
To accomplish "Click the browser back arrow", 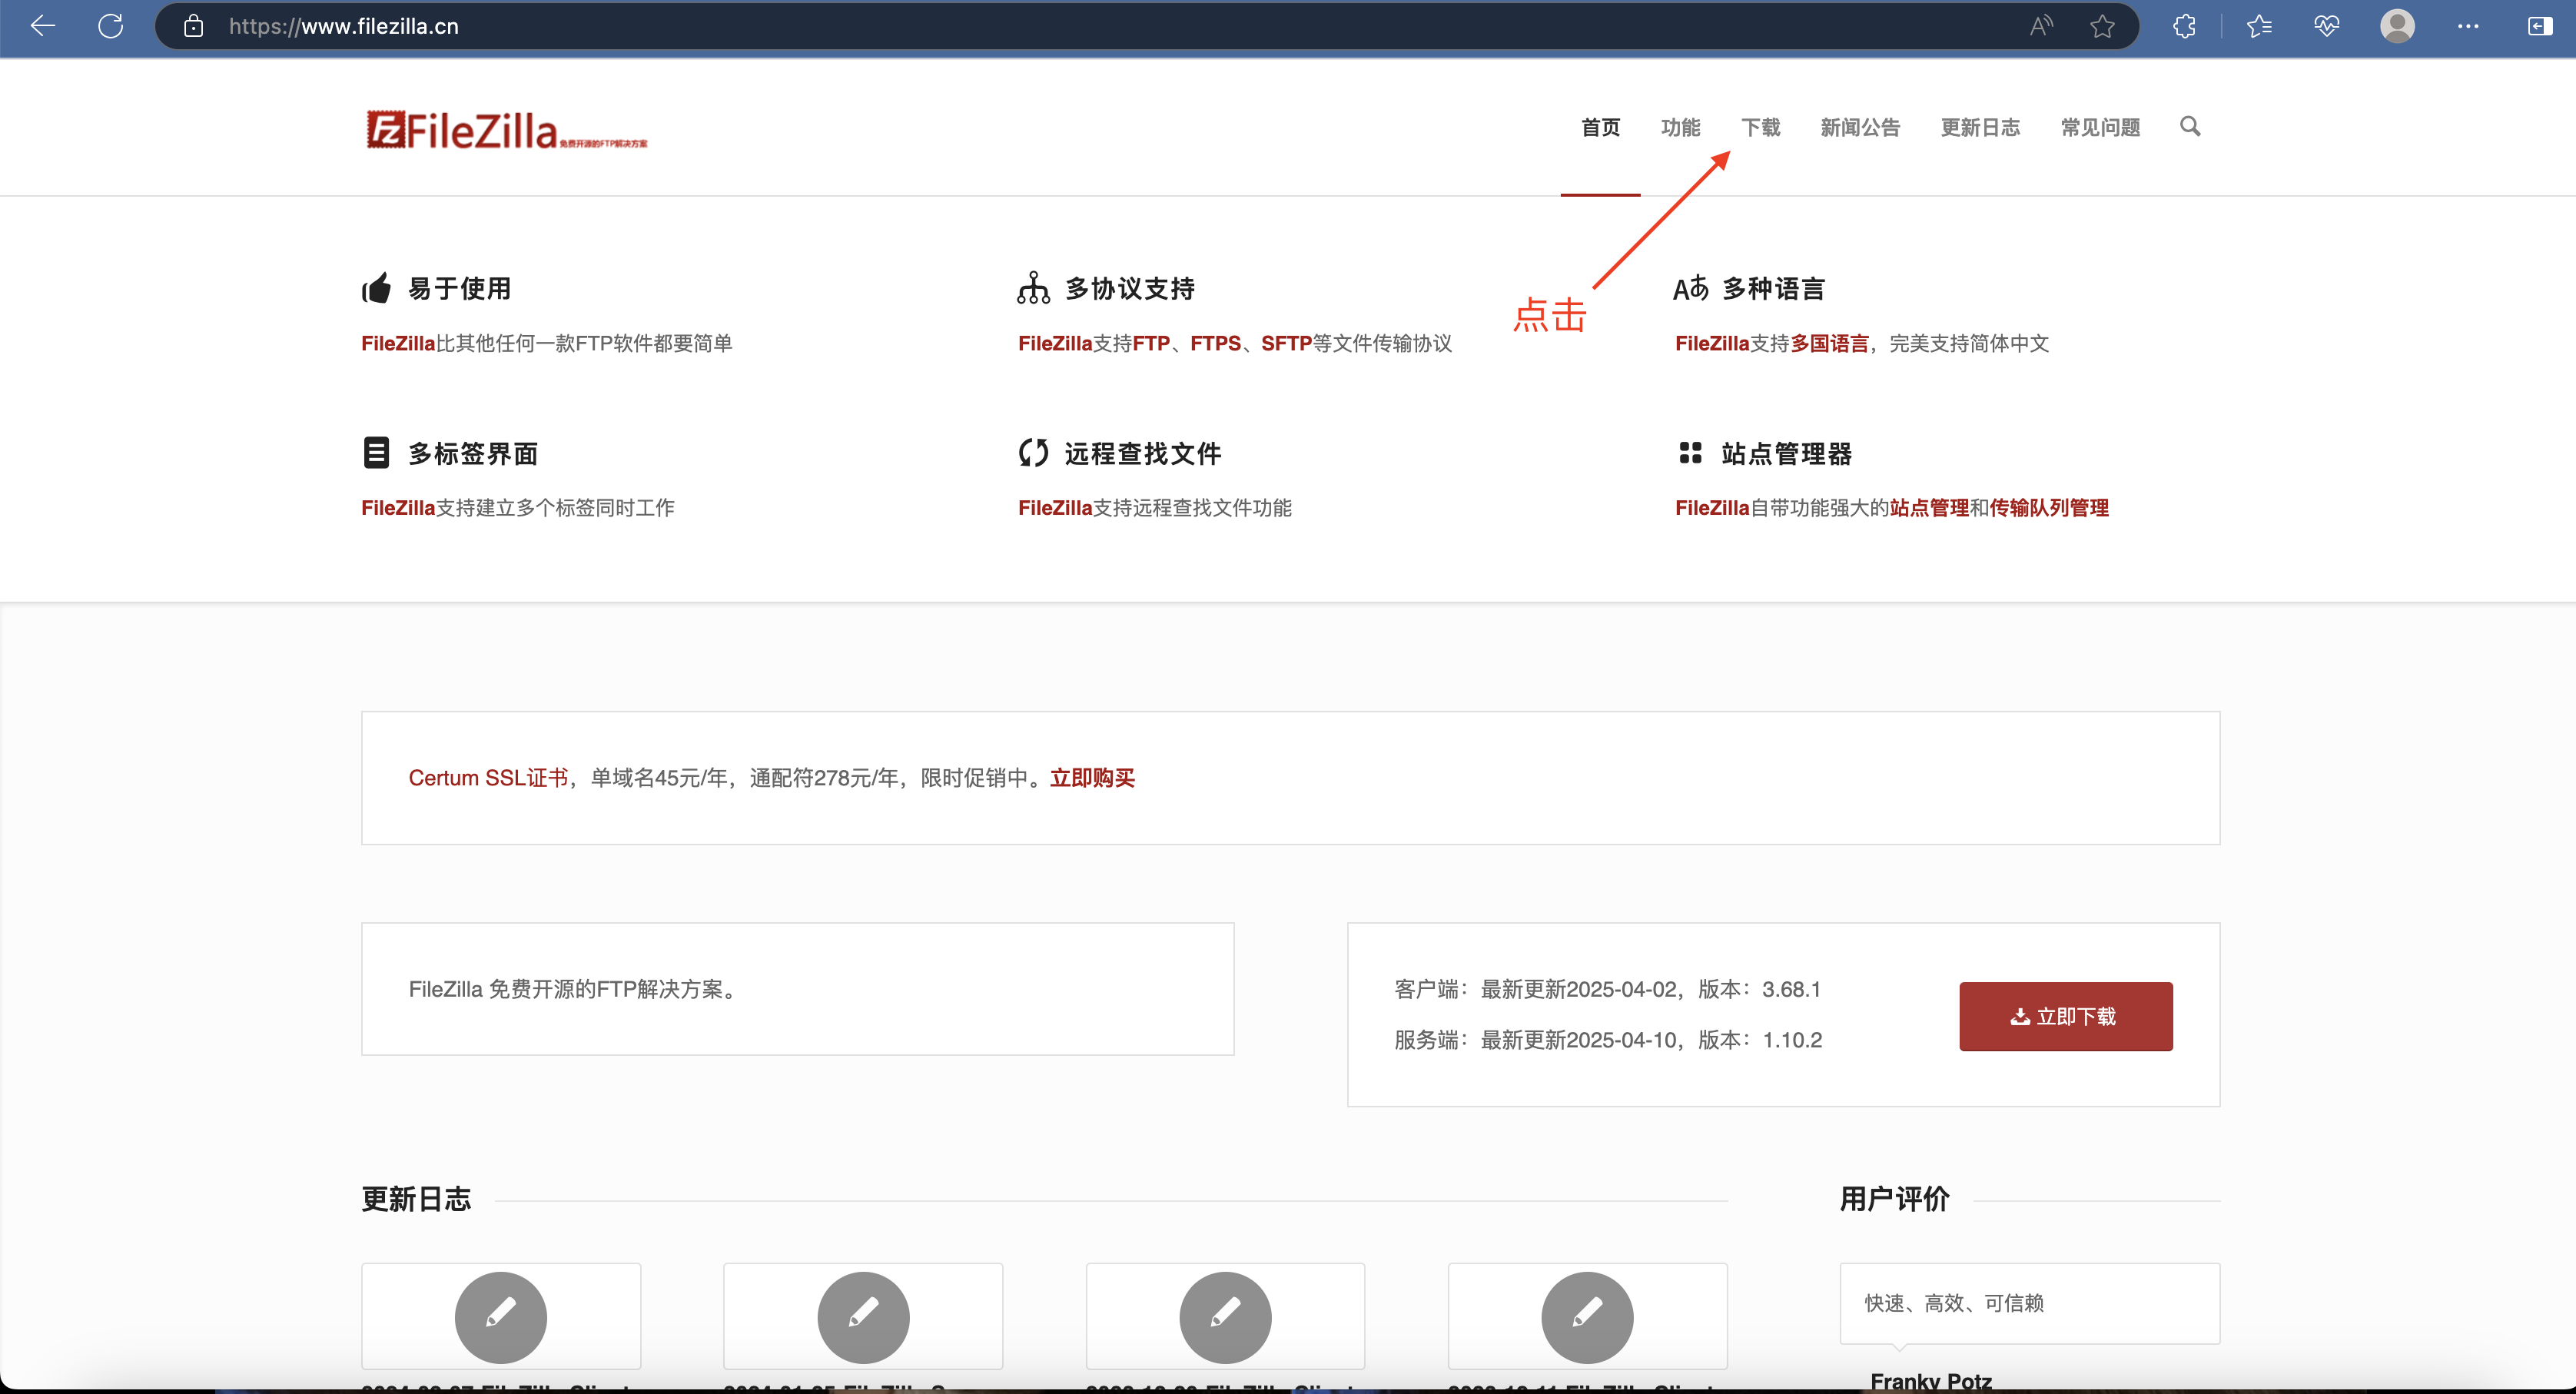I will pos(43,26).
